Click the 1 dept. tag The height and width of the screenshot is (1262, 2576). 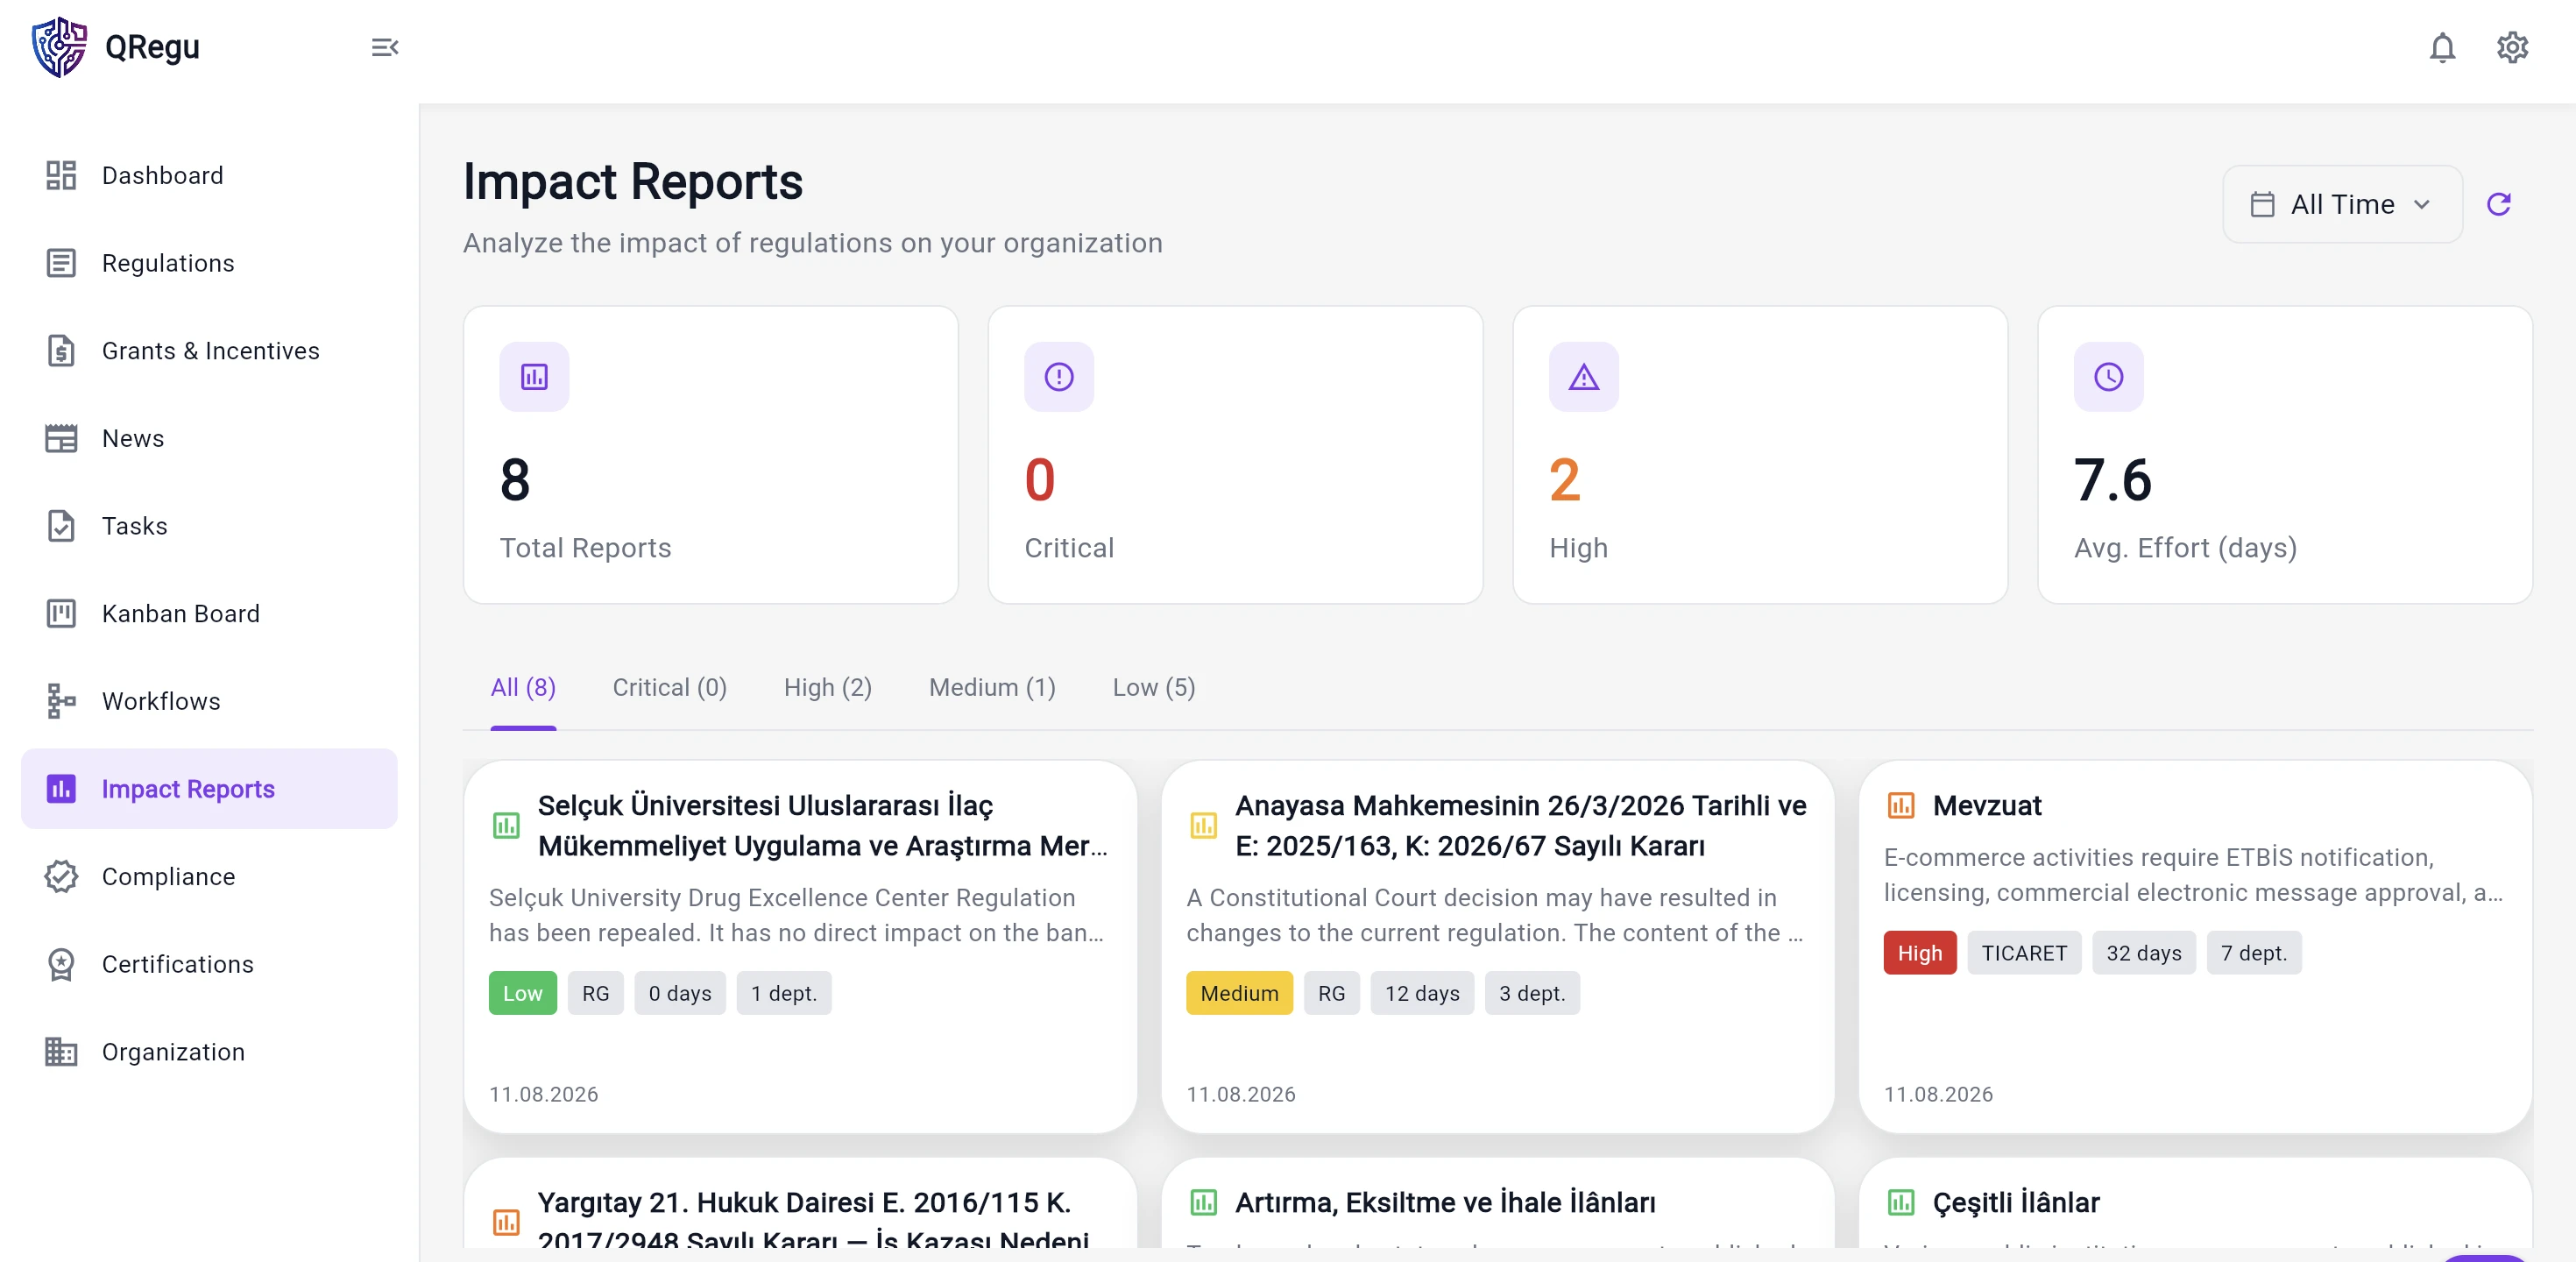pos(783,993)
